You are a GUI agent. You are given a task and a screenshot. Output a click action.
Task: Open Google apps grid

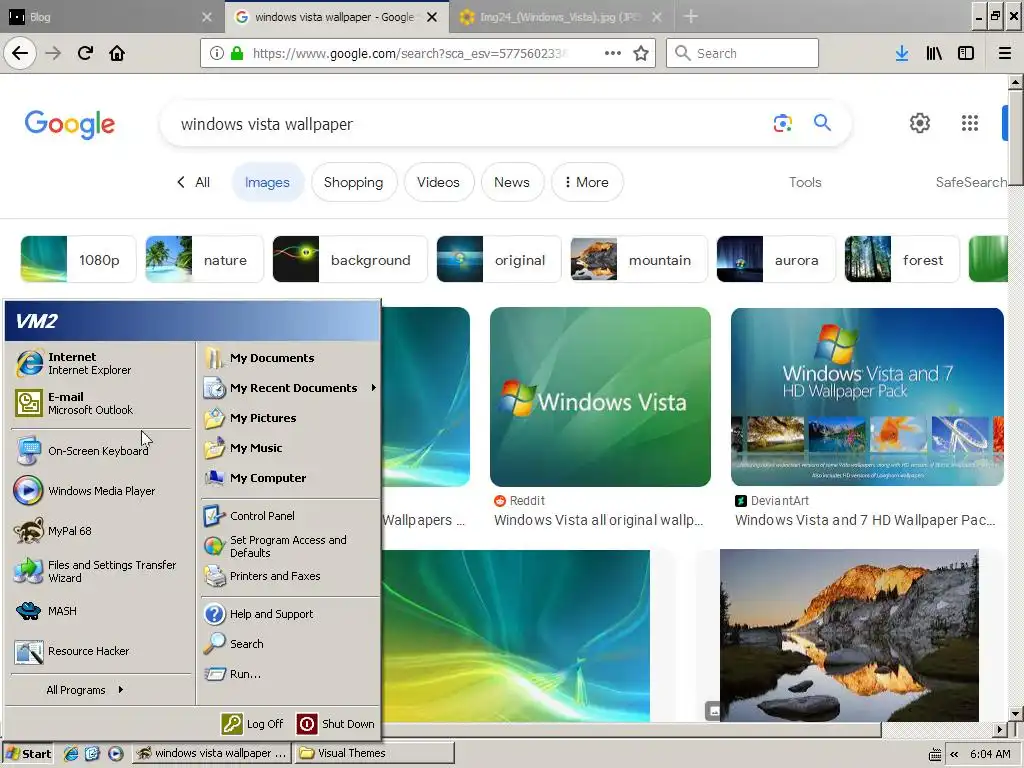[x=970, y=123]
